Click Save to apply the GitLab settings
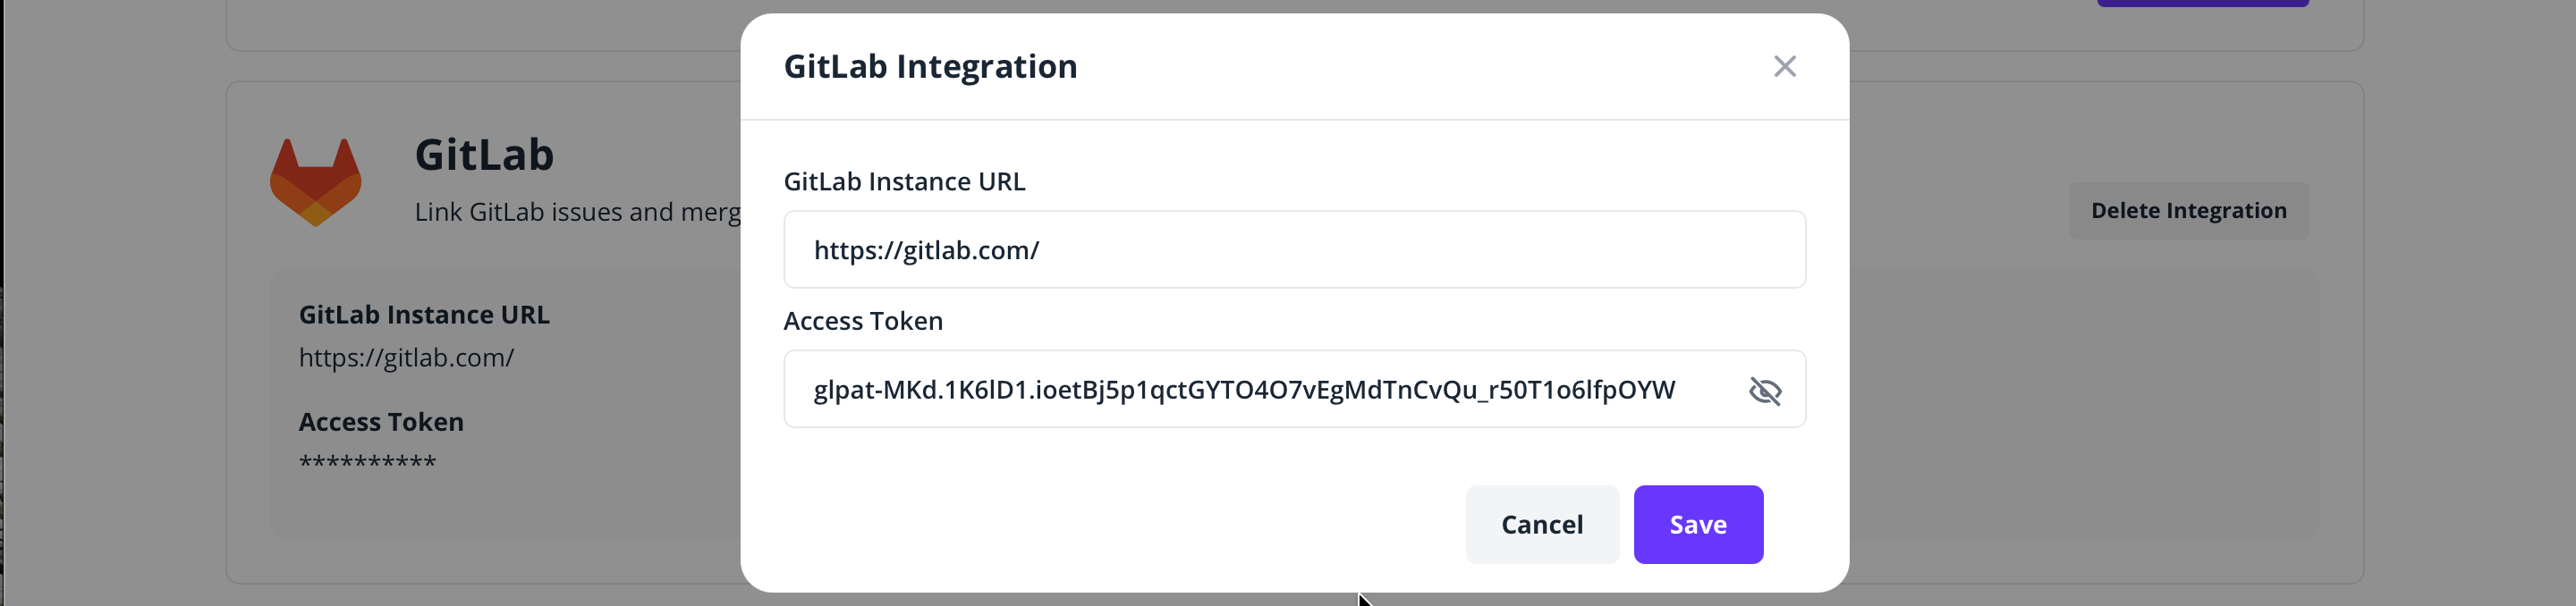This screenshot has height=606, width=2576. [1697, 524]
